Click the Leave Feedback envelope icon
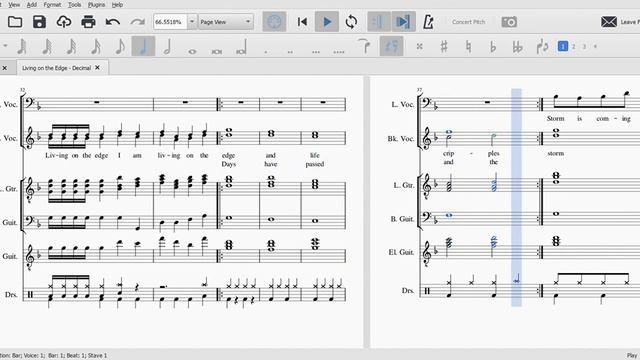Viewport: 640px width, 360px height. click(x=609, y=22)
